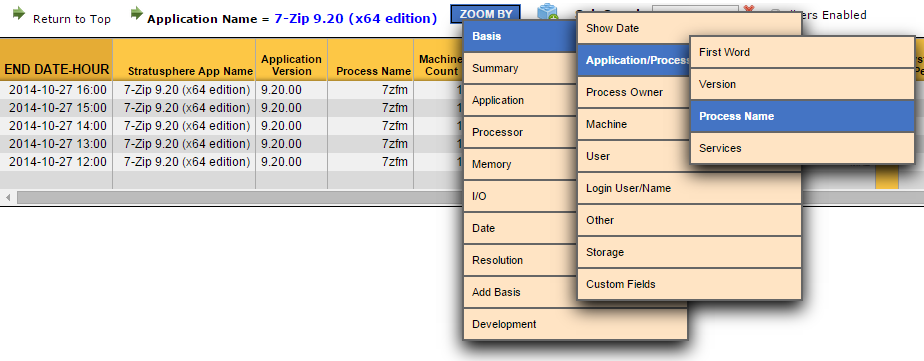Image resolution: width=924 pixels, height=361 pixels.
Task: Click the app name cell in the 16:00 row
Action: coord(184,90)
